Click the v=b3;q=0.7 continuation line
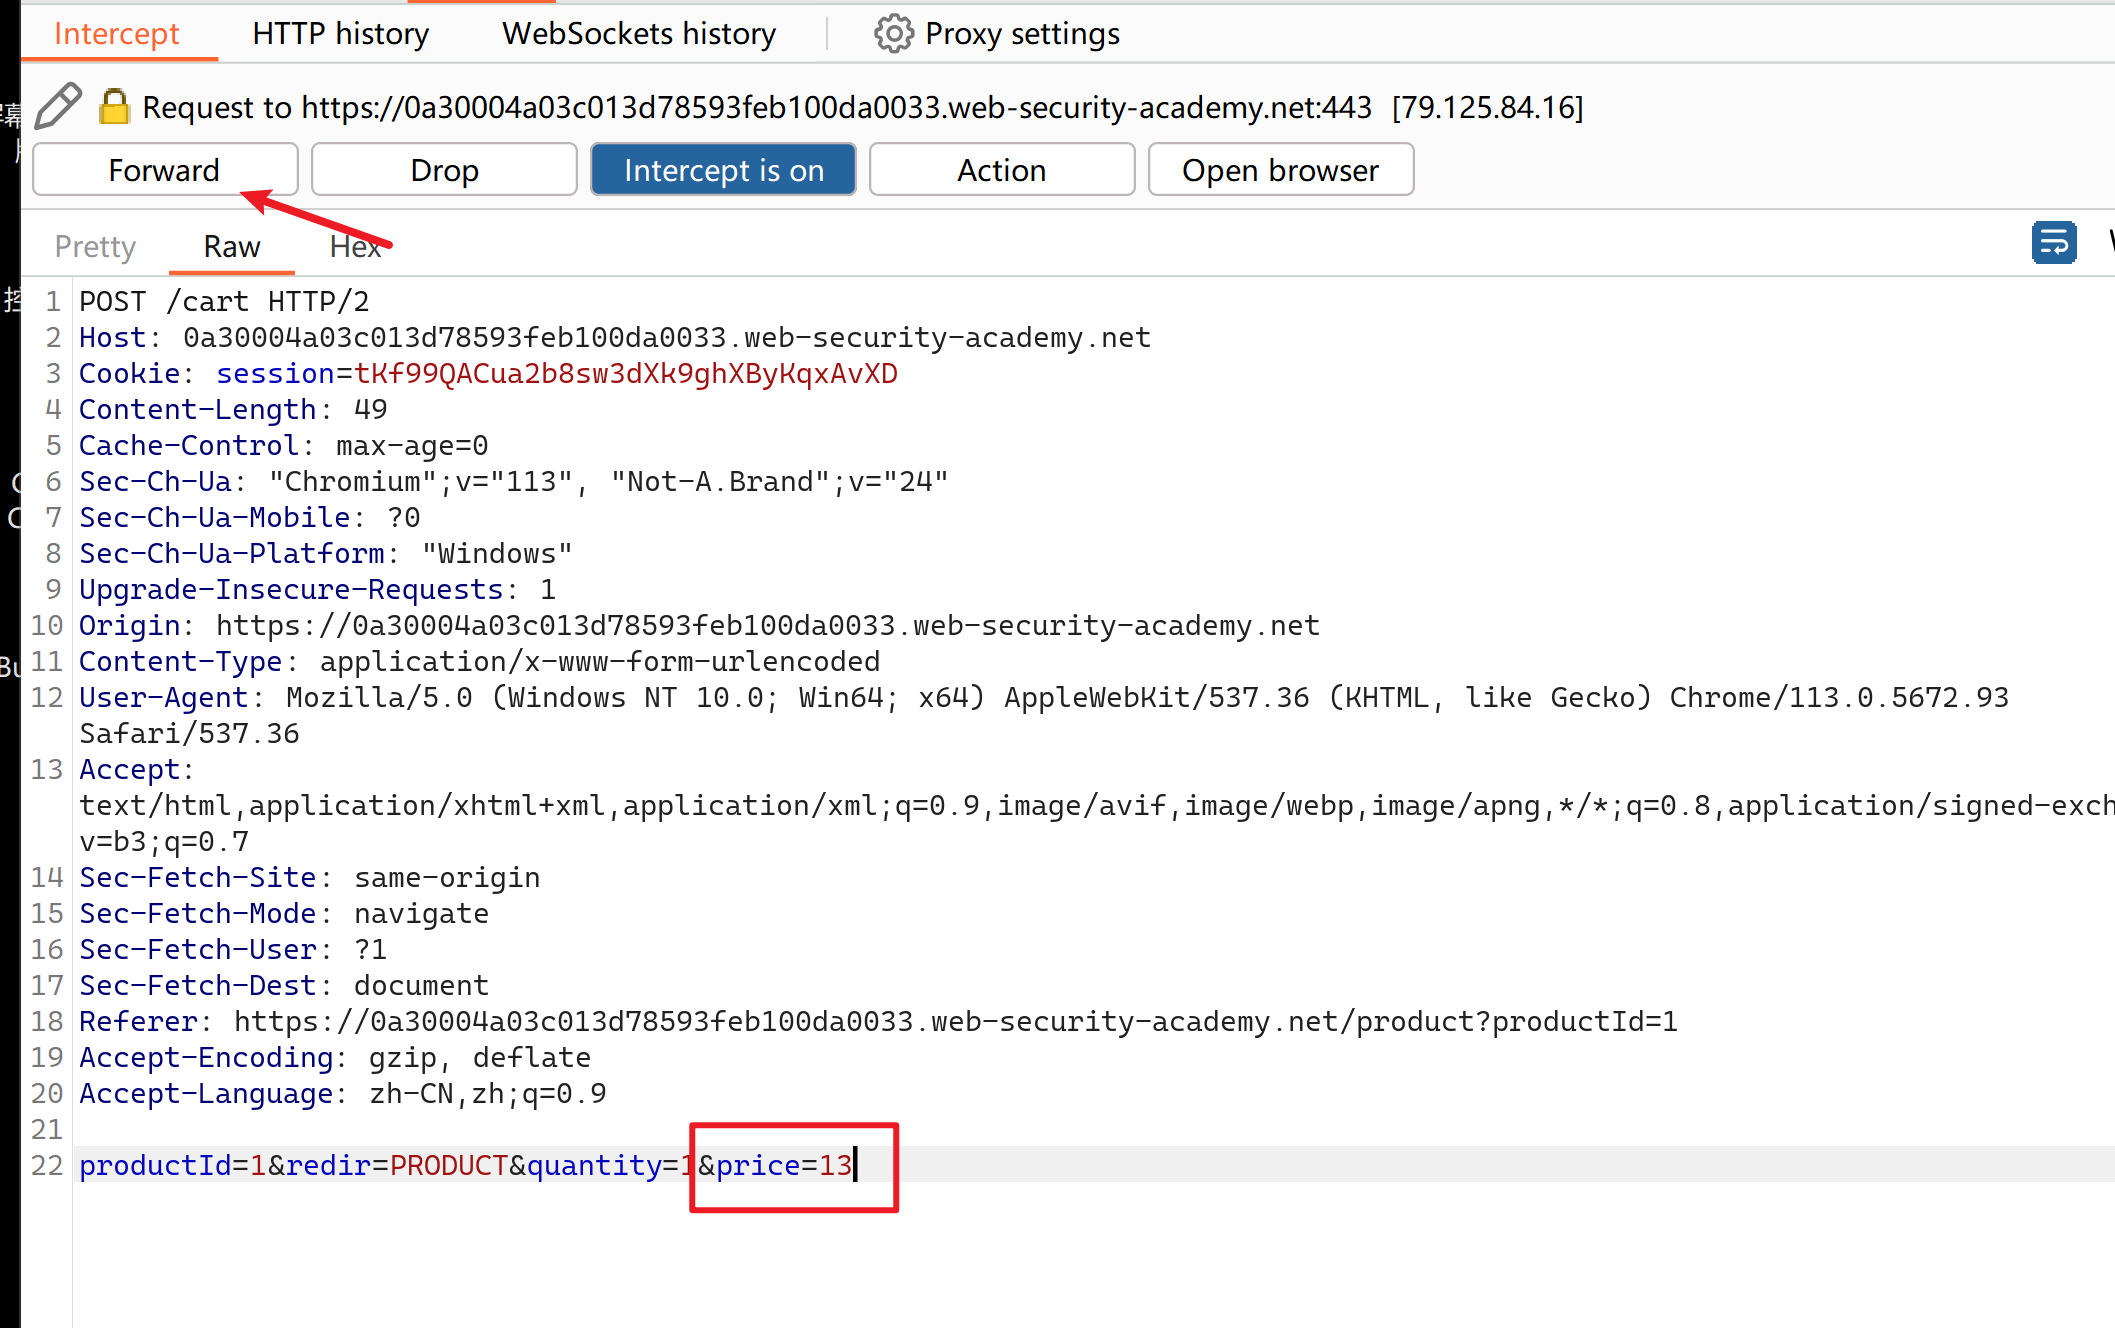Viewport: 2115px width, 1328px height. (164, 841)
